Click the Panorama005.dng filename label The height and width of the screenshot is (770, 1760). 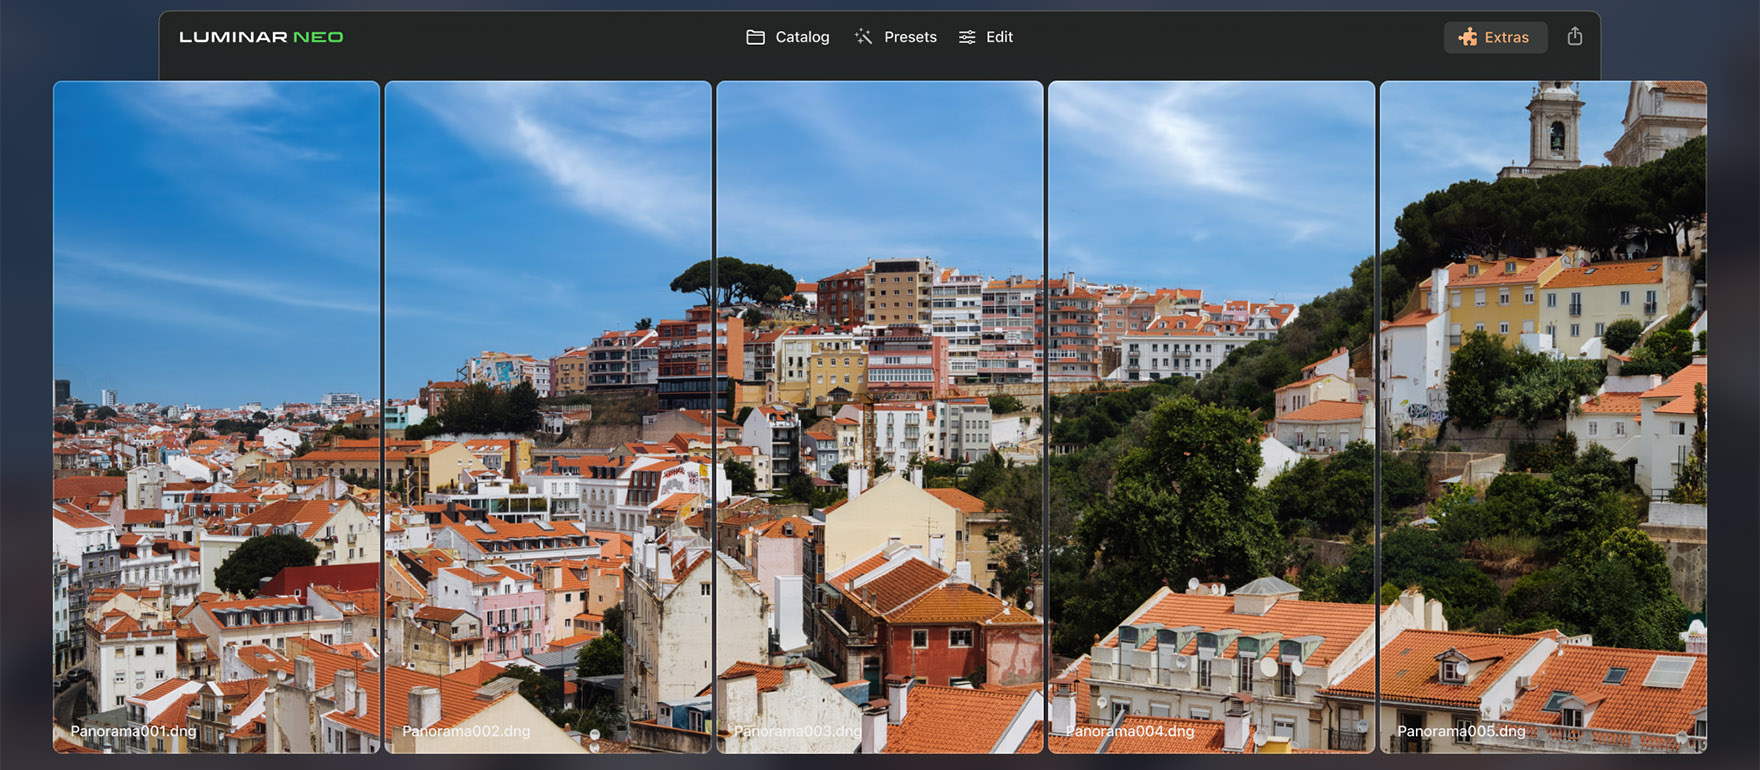pyautogui.click(x=1461, y=731)
